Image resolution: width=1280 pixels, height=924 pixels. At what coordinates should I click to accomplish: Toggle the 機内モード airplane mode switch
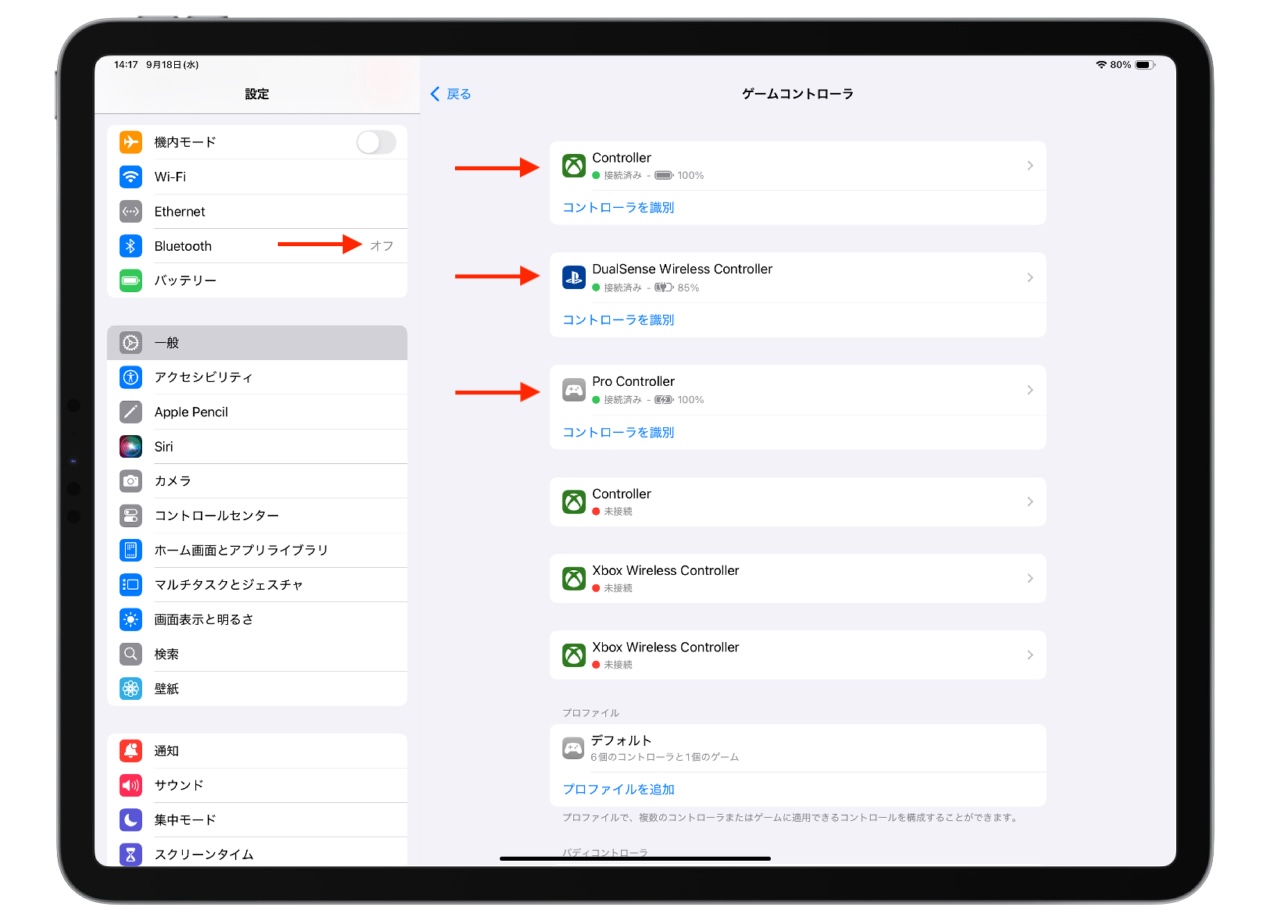coord(376,142)
